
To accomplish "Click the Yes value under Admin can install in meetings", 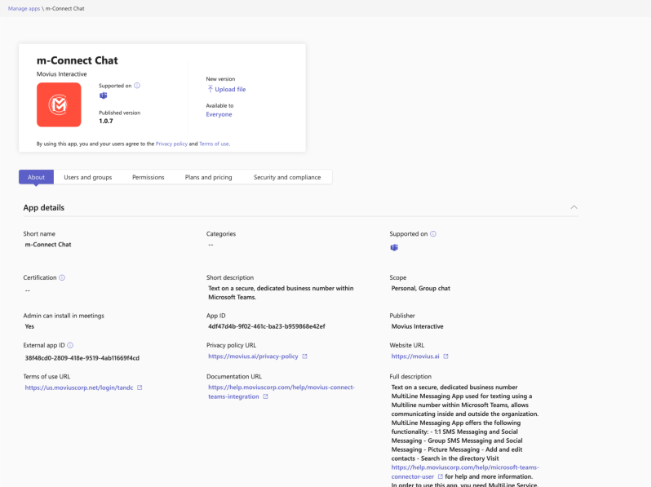I will 29,326.
